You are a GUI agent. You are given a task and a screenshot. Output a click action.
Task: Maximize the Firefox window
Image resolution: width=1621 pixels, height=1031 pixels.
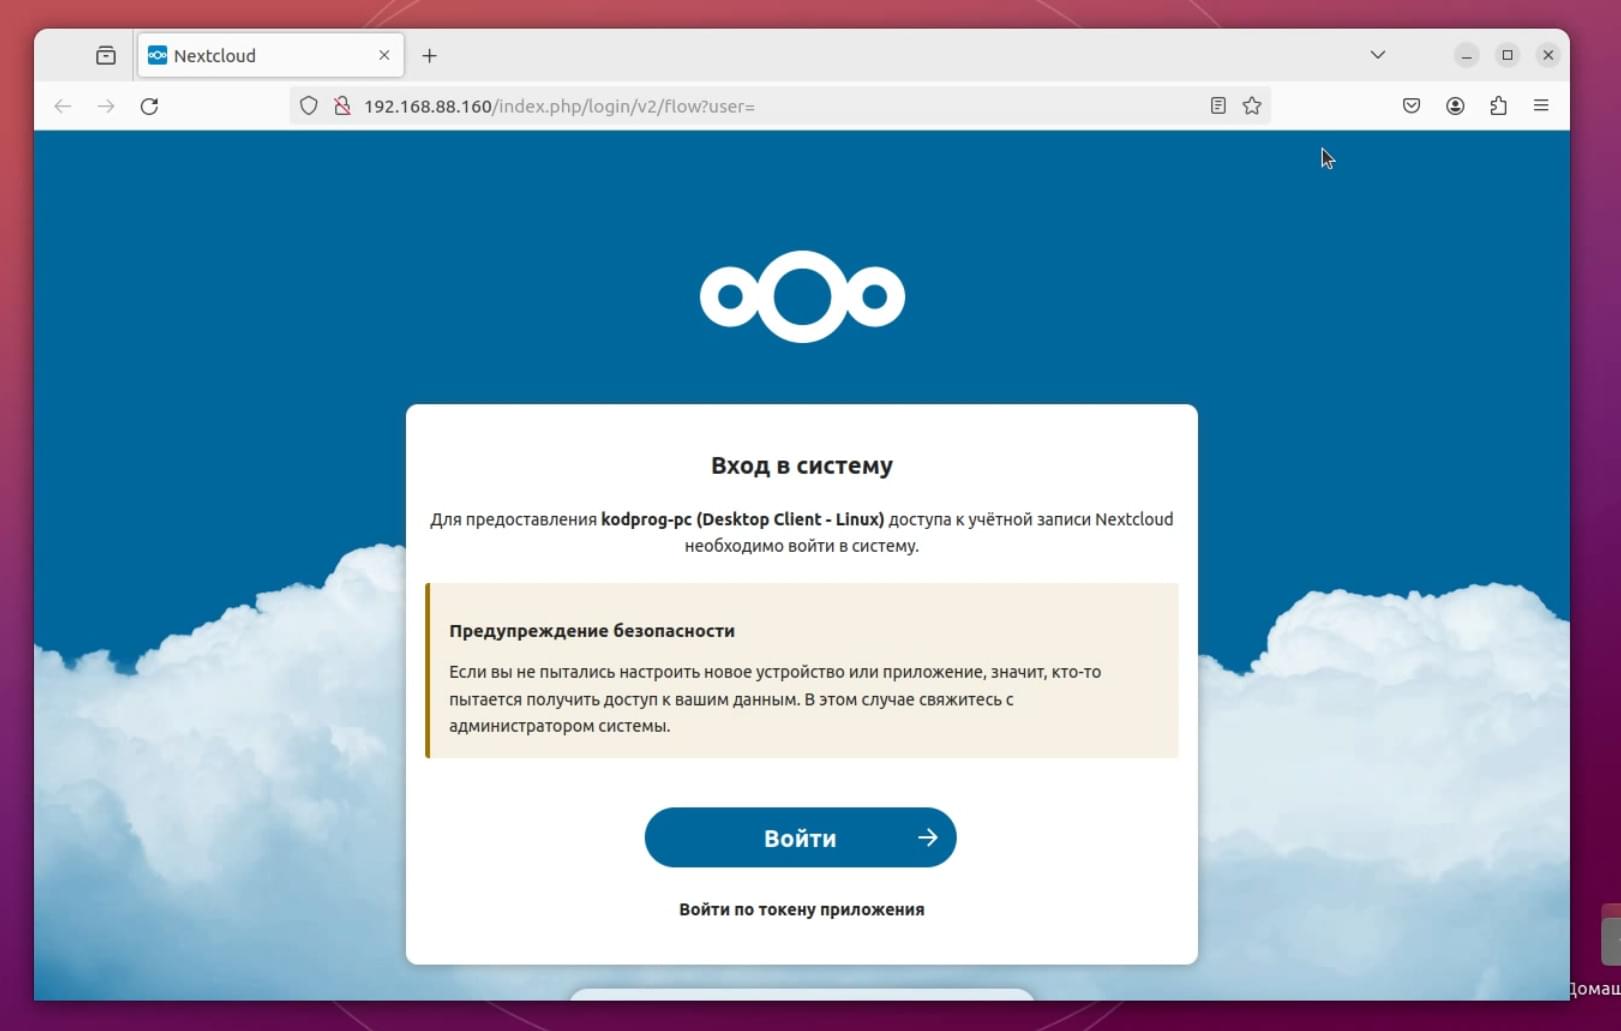tap(1507, 56)
